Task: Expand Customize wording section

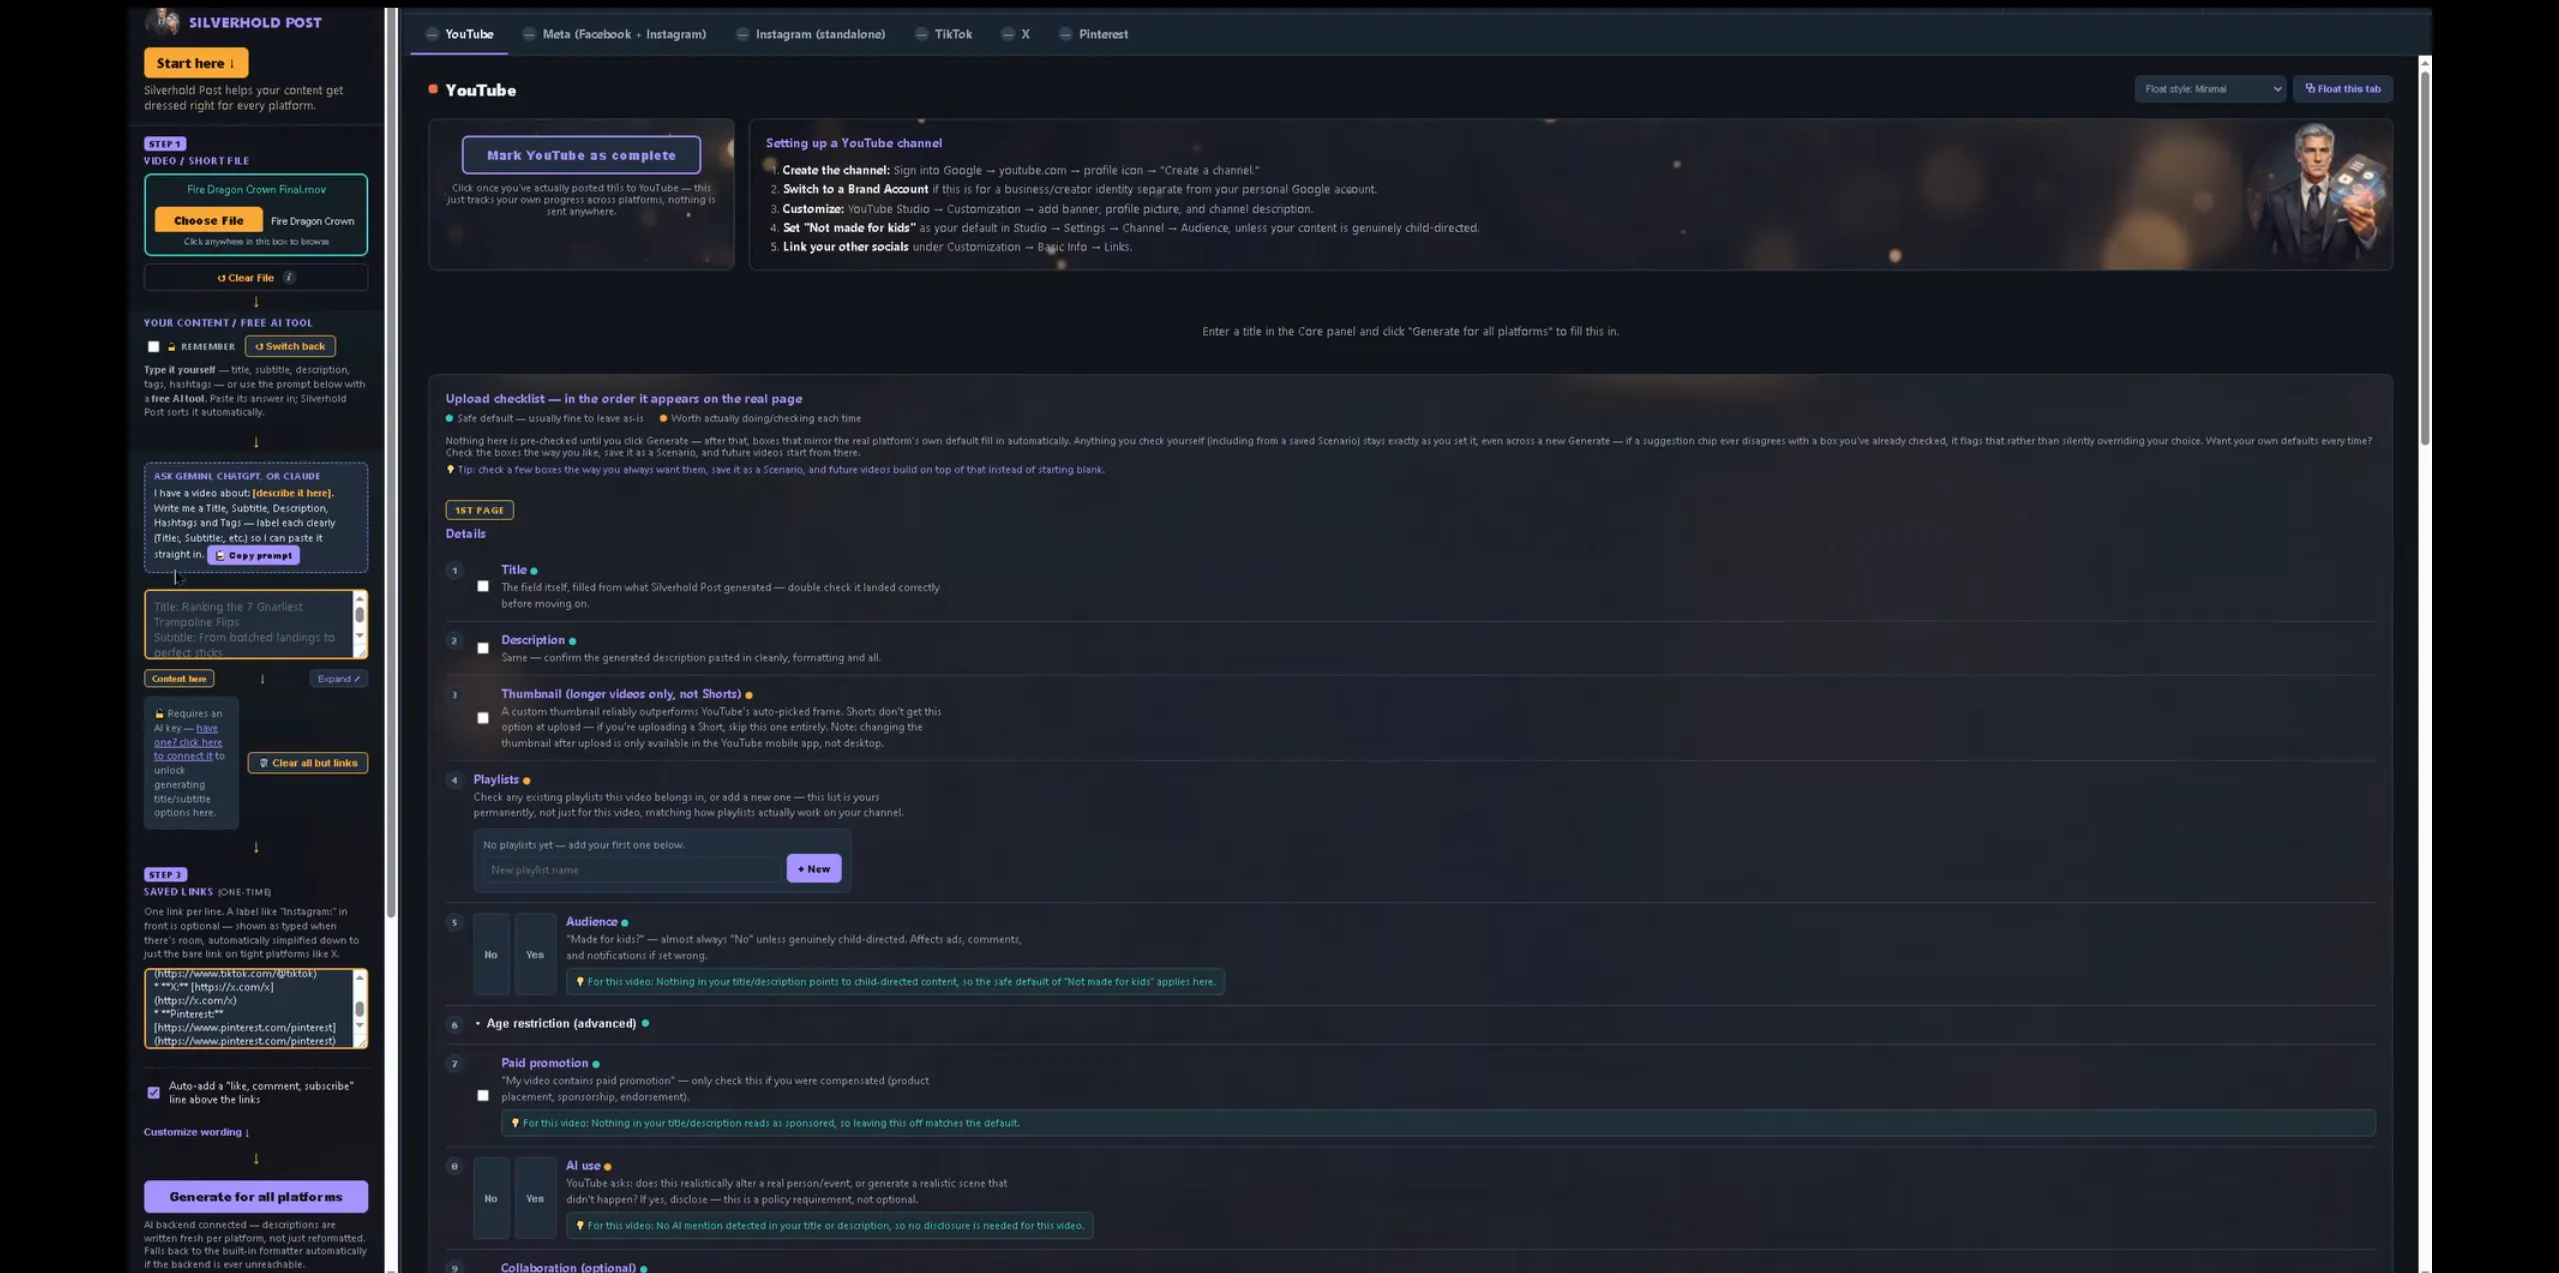Action: 196,1132
